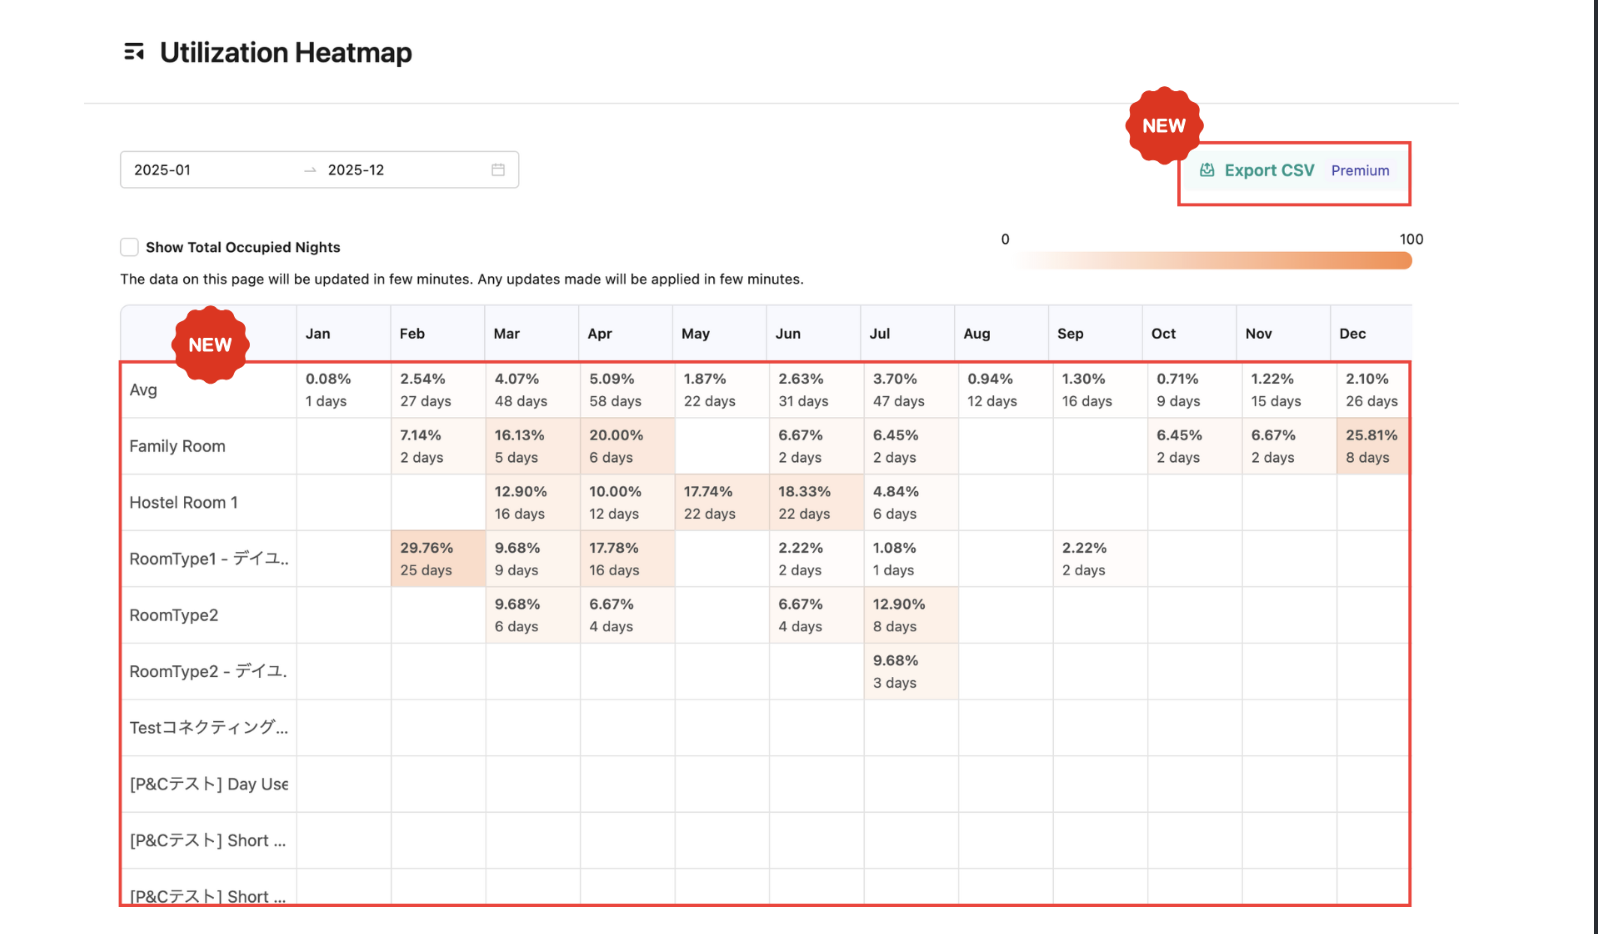The width and height of the screenshot is (1598, 934).
Task: Click the September 2.22% 2 days cell
Action: point(1100,559)
